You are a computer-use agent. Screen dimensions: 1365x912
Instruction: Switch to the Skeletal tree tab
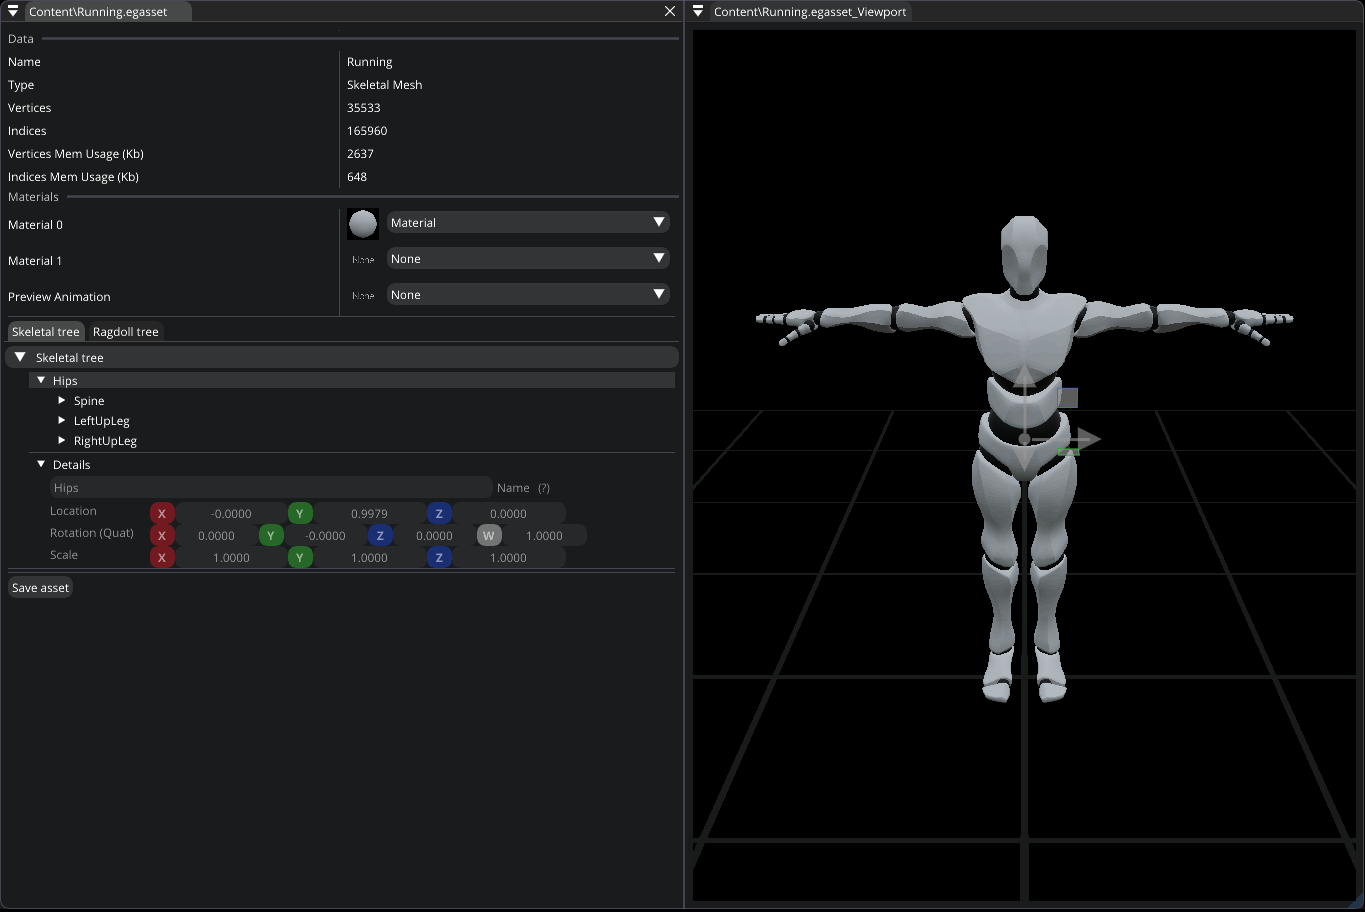46,332
